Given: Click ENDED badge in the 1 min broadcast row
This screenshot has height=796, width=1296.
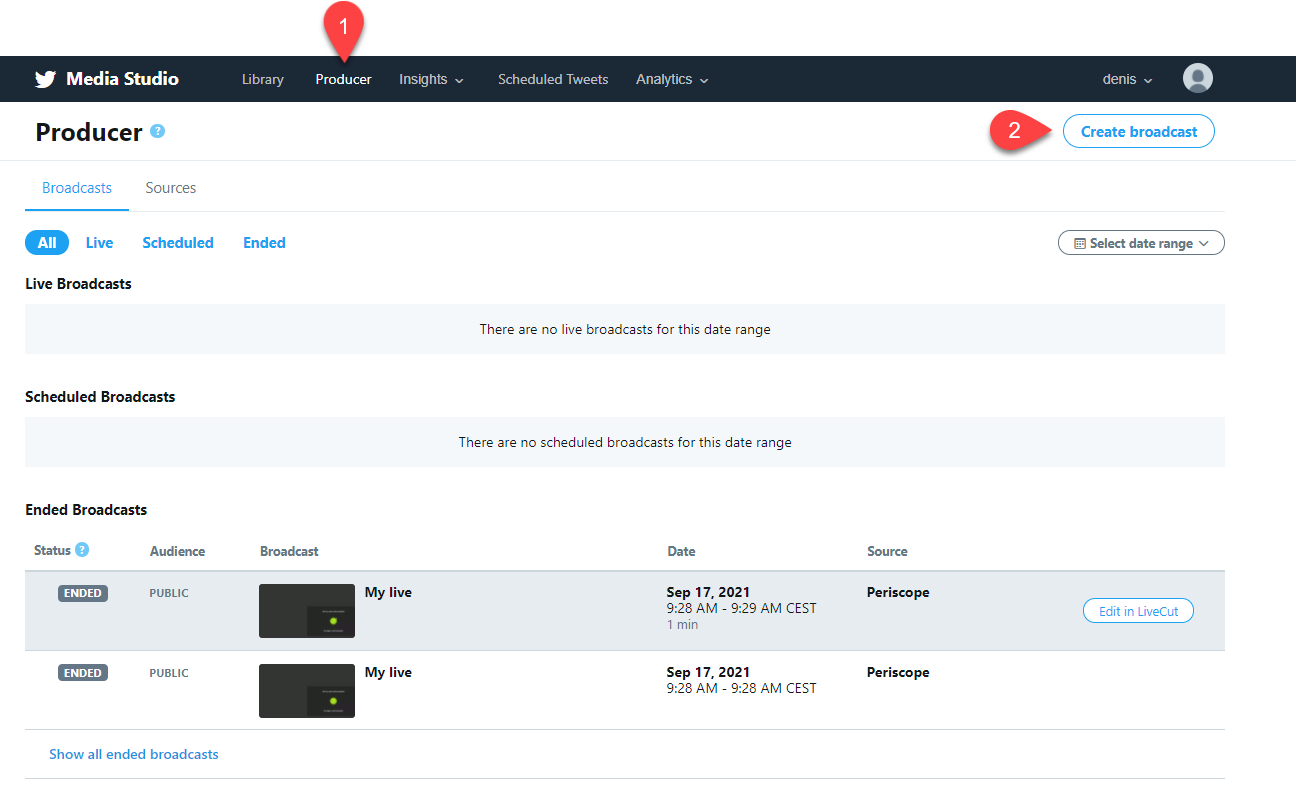Looking at the screenshot, I should pyautogui.click(x=83, y=593).
